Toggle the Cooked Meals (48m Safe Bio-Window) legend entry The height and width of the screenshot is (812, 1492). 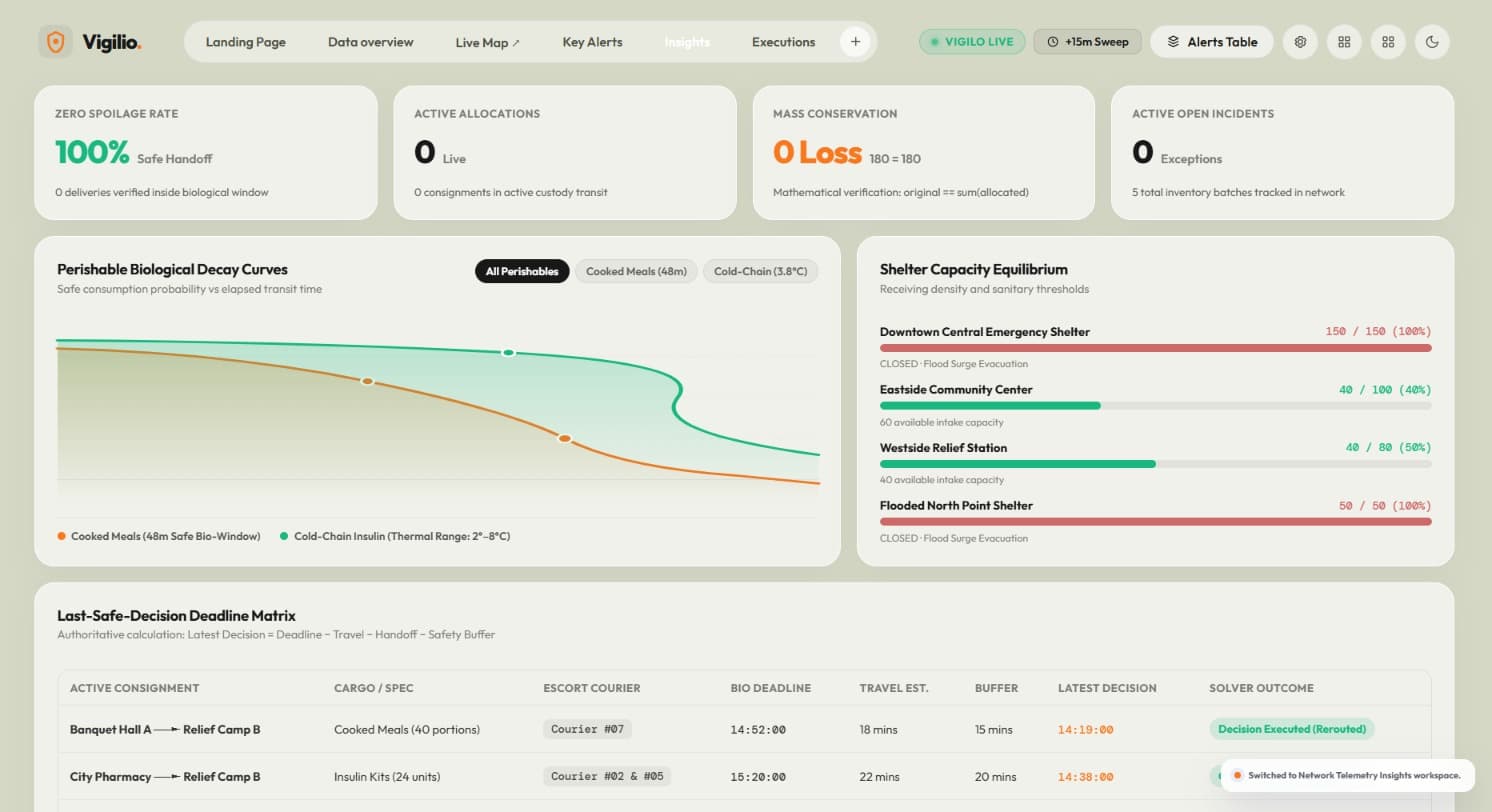coord(159,537)
